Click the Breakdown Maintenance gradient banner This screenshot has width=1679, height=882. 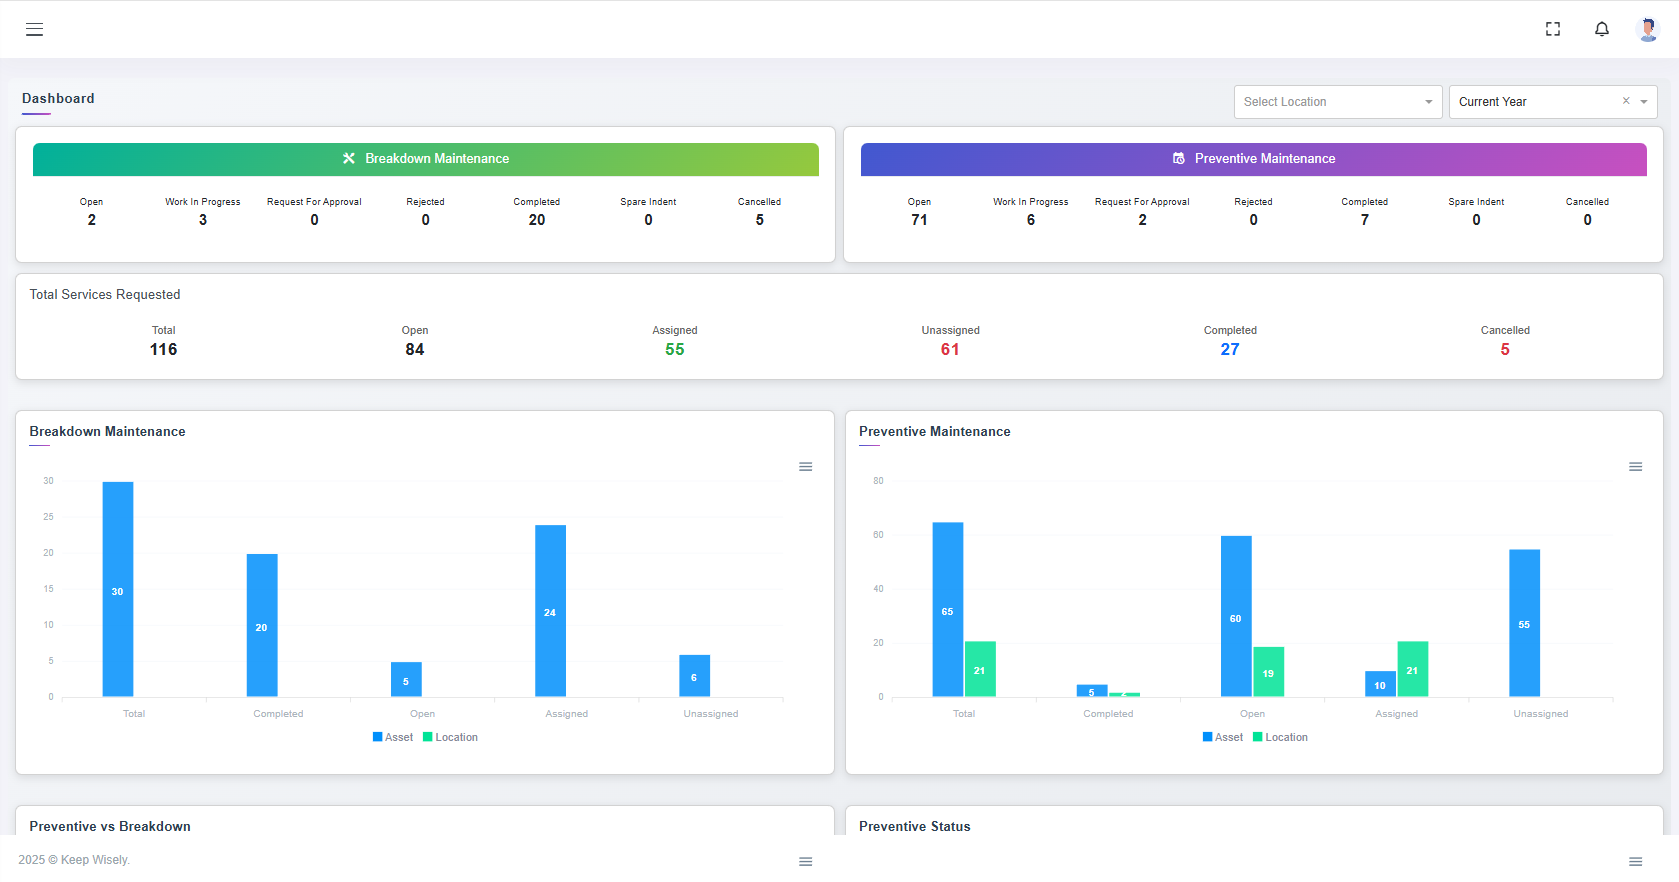[x=426, y=159]
